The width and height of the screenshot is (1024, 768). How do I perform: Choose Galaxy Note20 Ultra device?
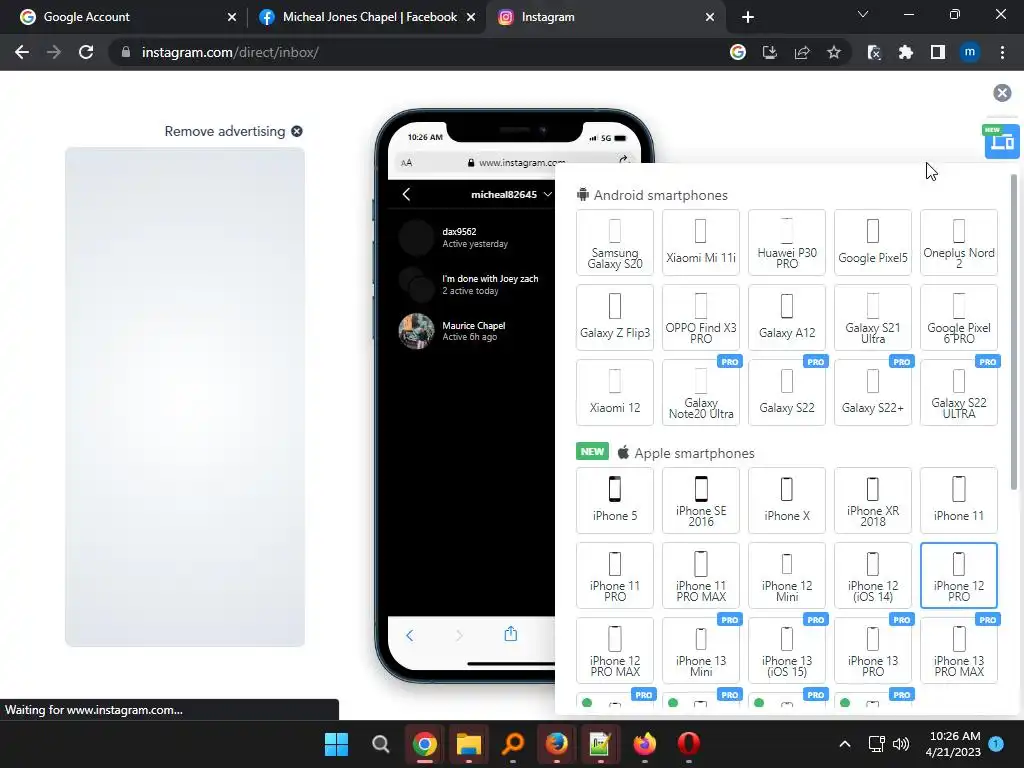coord(701,392)
